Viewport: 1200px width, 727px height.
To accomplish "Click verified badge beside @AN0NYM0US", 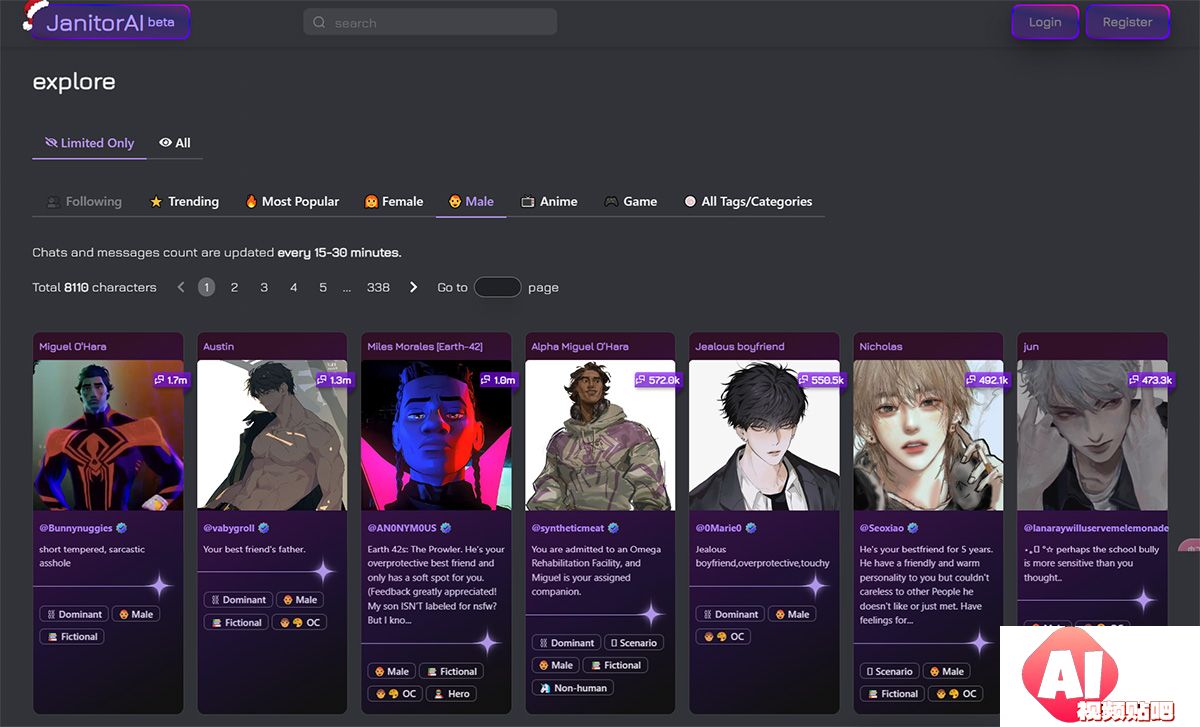I will click(446, 527).
